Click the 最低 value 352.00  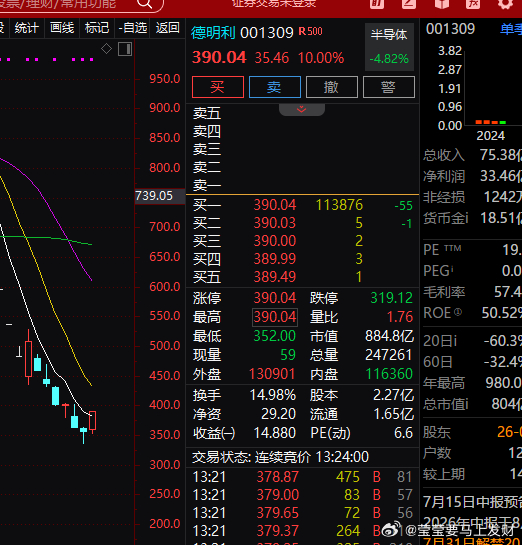(275, 336)
